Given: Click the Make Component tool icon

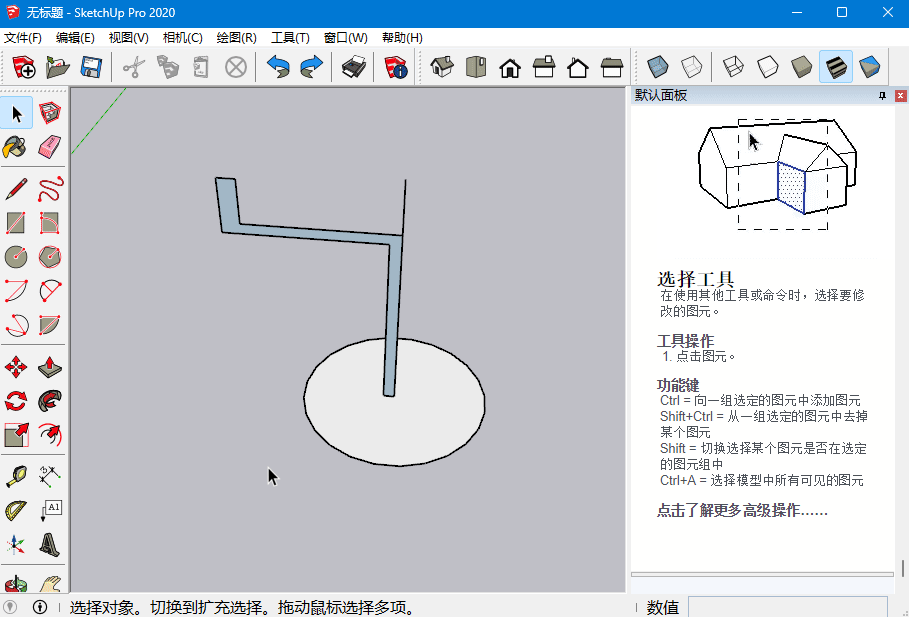Looking at the screenshot, I should coord(50,112).
